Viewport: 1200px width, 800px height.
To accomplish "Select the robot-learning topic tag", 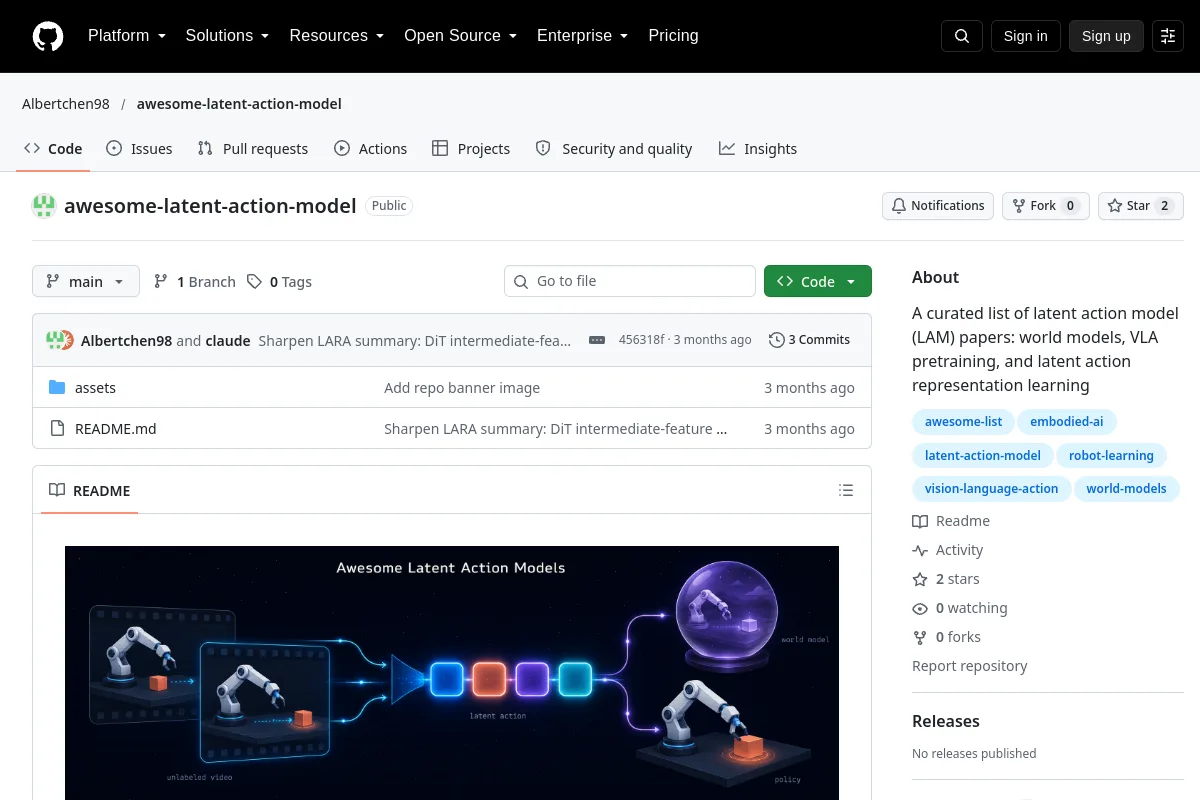I will coord(1111,456).
